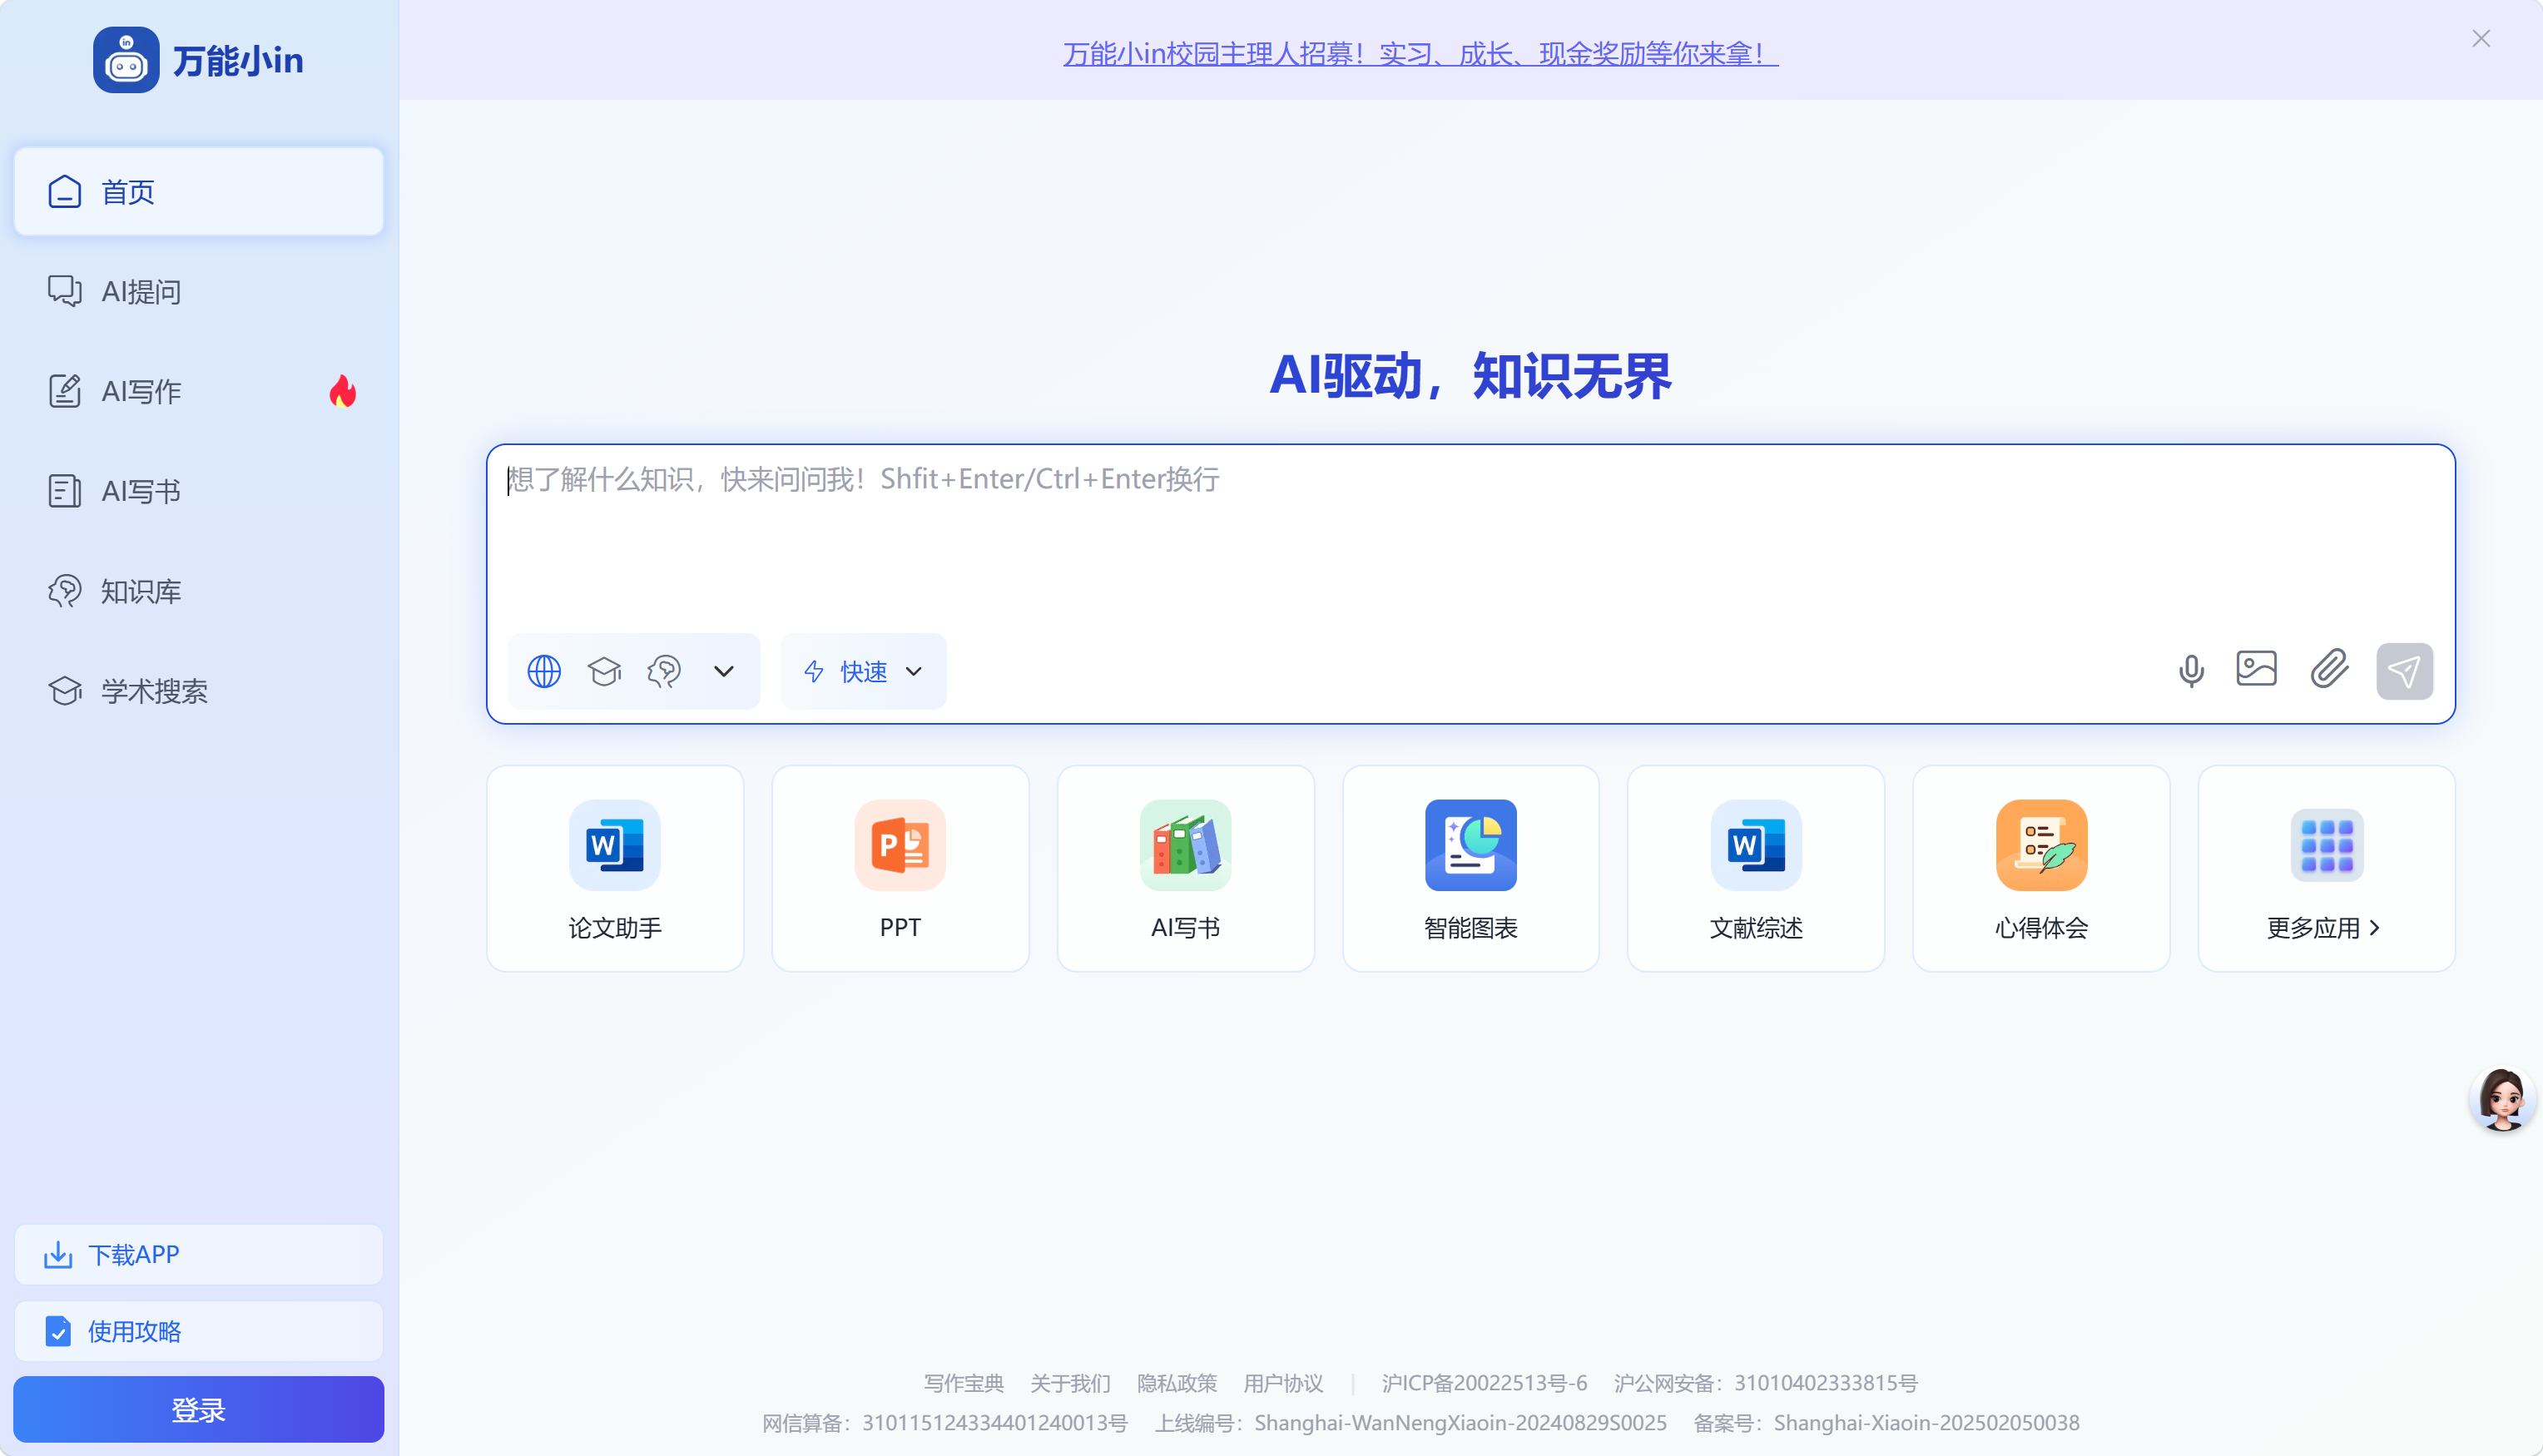
Task: Open the AI写作 sidebar item
Action: tap(198, 391)
